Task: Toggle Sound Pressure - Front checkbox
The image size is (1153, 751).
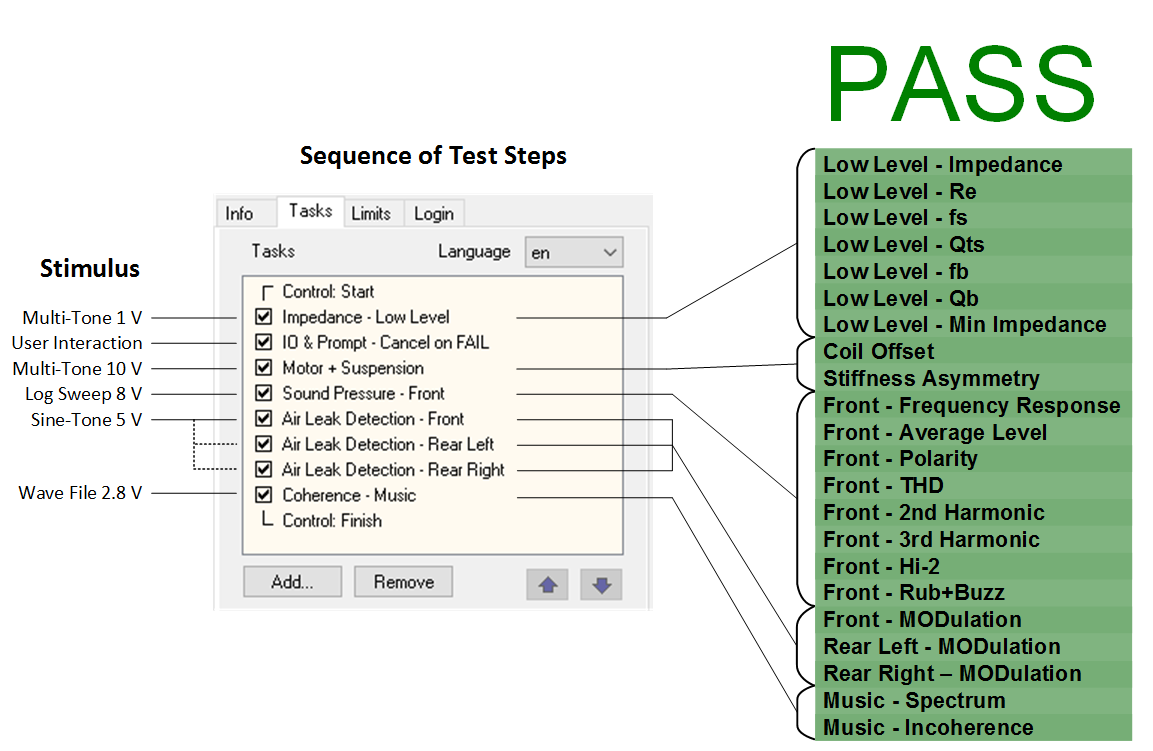Action: click(264, 393)
